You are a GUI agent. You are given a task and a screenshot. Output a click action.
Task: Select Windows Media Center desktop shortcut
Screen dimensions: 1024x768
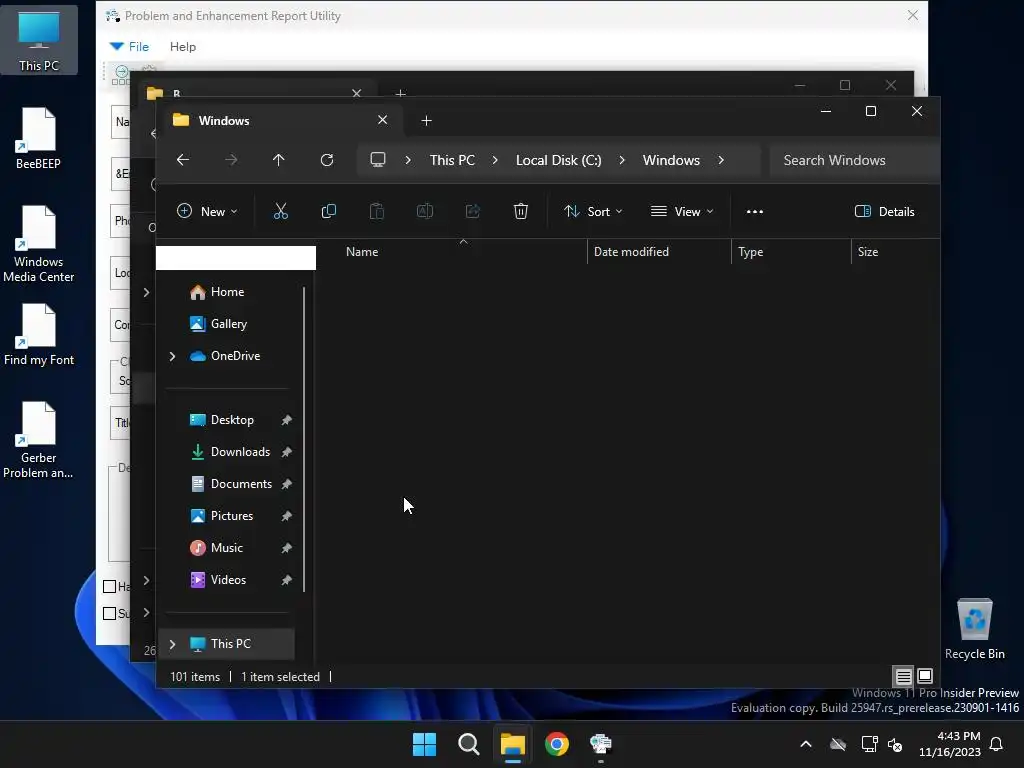click(39, 244)
